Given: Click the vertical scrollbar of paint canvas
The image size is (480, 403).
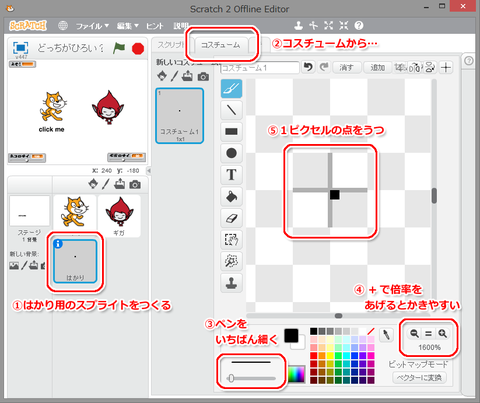Looking at the screenshot, I should 434,196.
